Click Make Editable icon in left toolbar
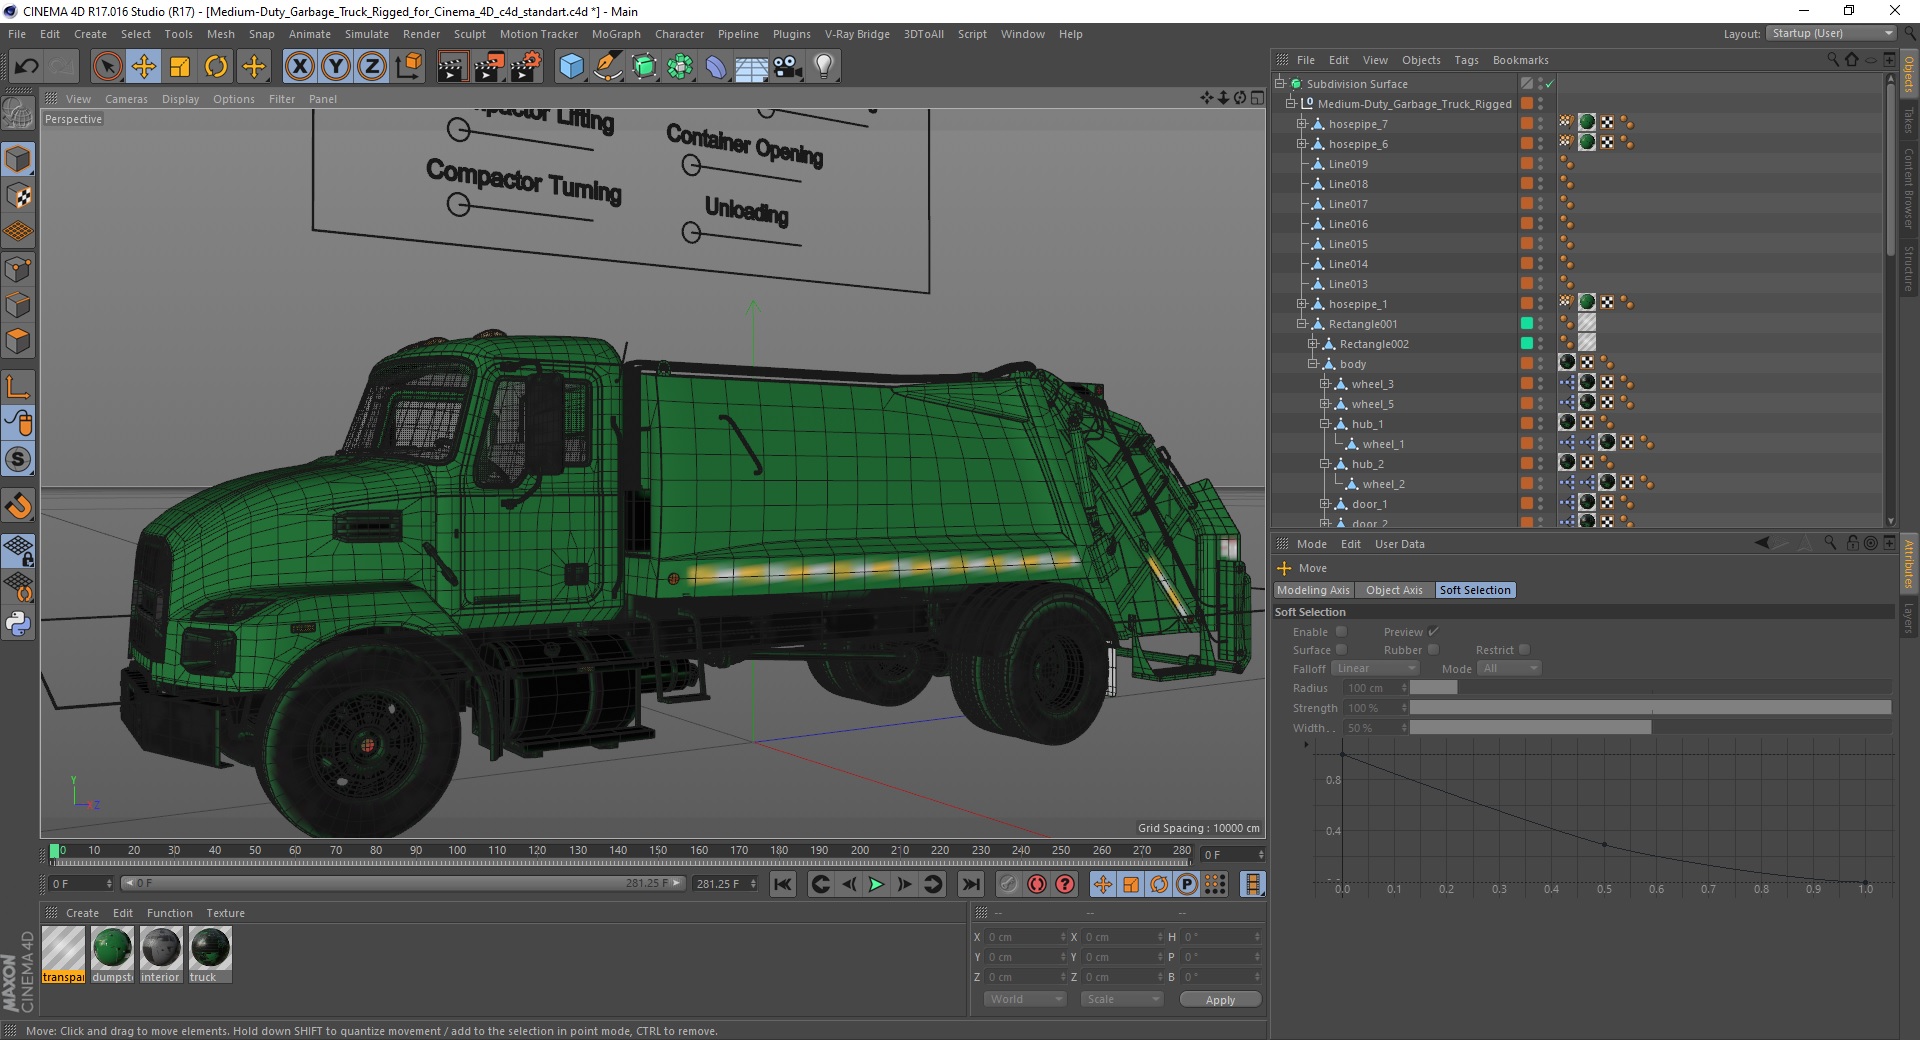The image size is (1920, 1040). (18, 115)
